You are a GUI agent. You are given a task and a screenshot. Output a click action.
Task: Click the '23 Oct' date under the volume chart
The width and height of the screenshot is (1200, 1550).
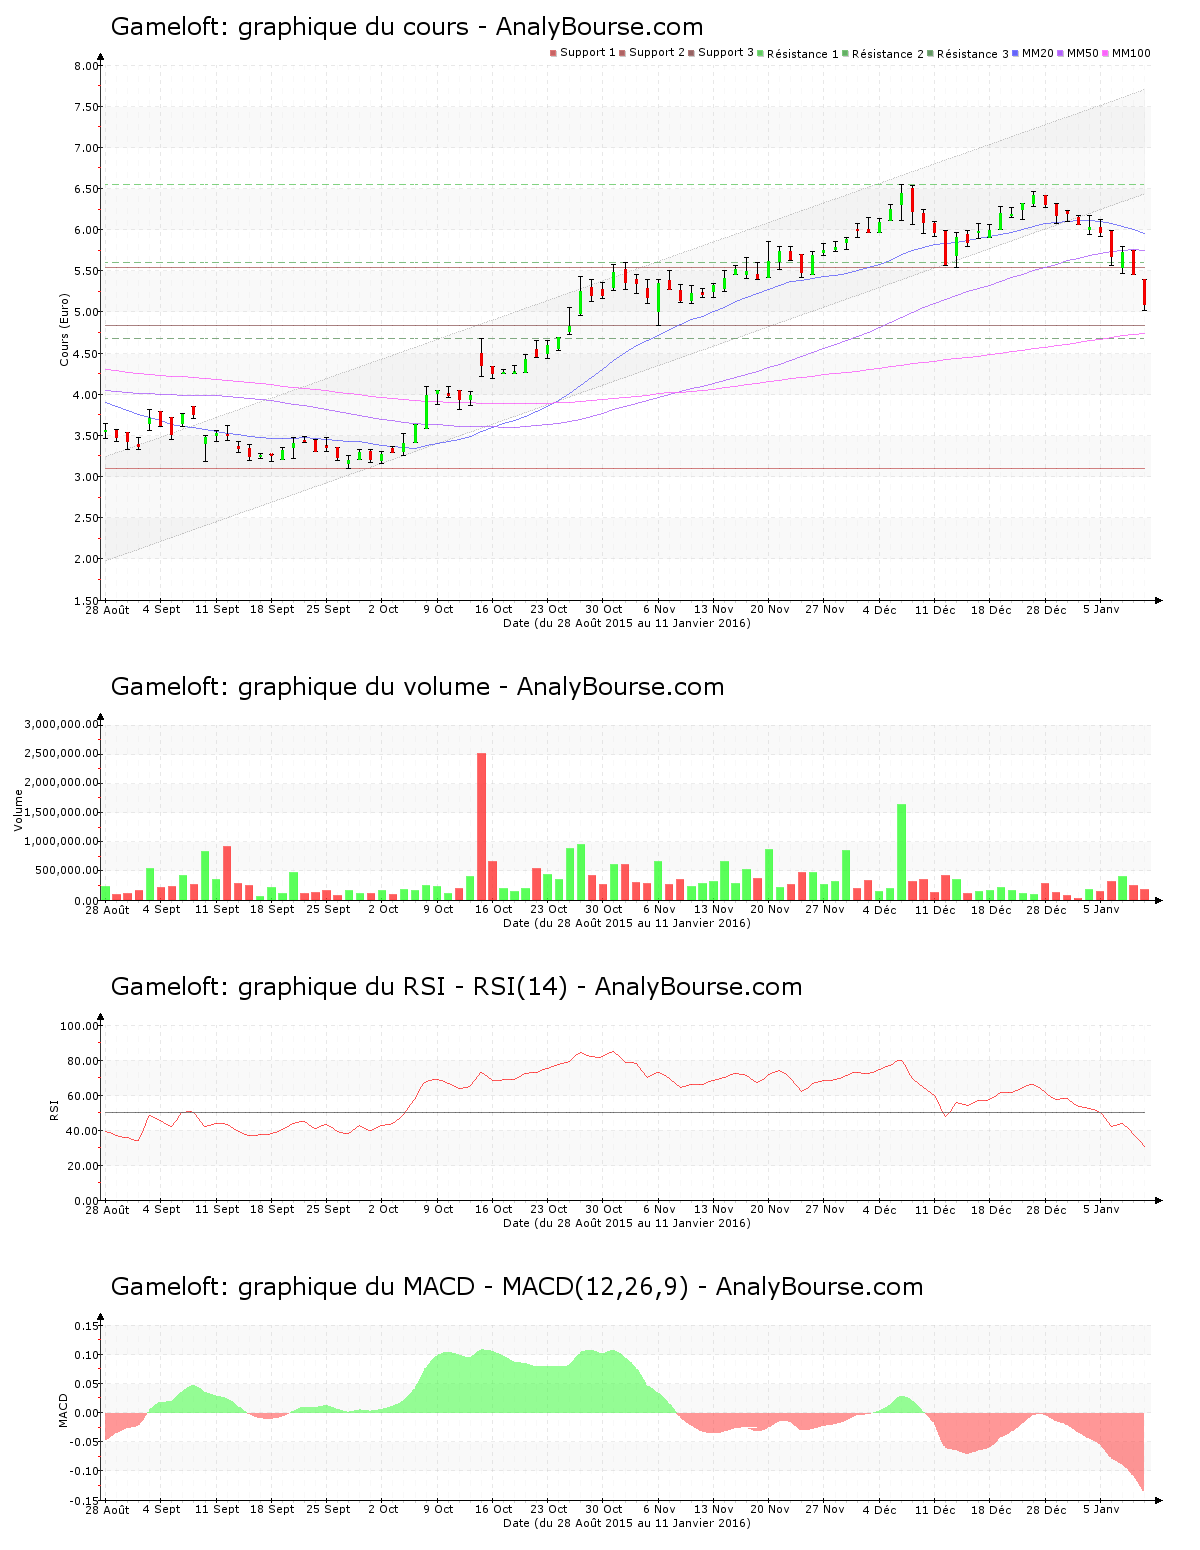click(x=549, y=909)
